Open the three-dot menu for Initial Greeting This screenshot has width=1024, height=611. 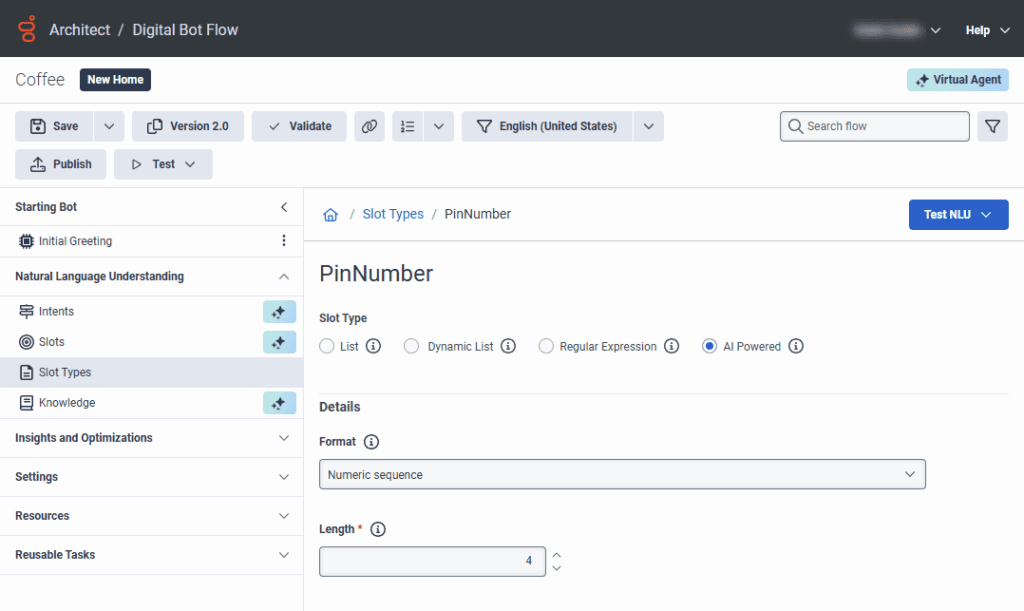(284, 241)
